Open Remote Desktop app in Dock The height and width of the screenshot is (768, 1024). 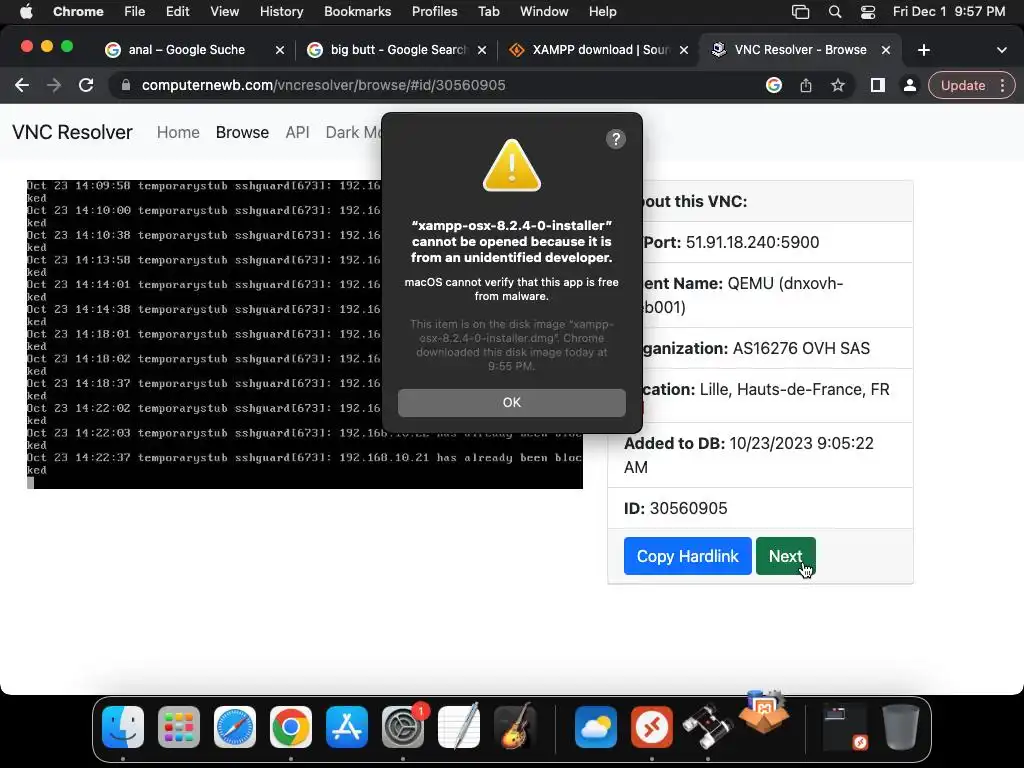[x=652, y=727]
